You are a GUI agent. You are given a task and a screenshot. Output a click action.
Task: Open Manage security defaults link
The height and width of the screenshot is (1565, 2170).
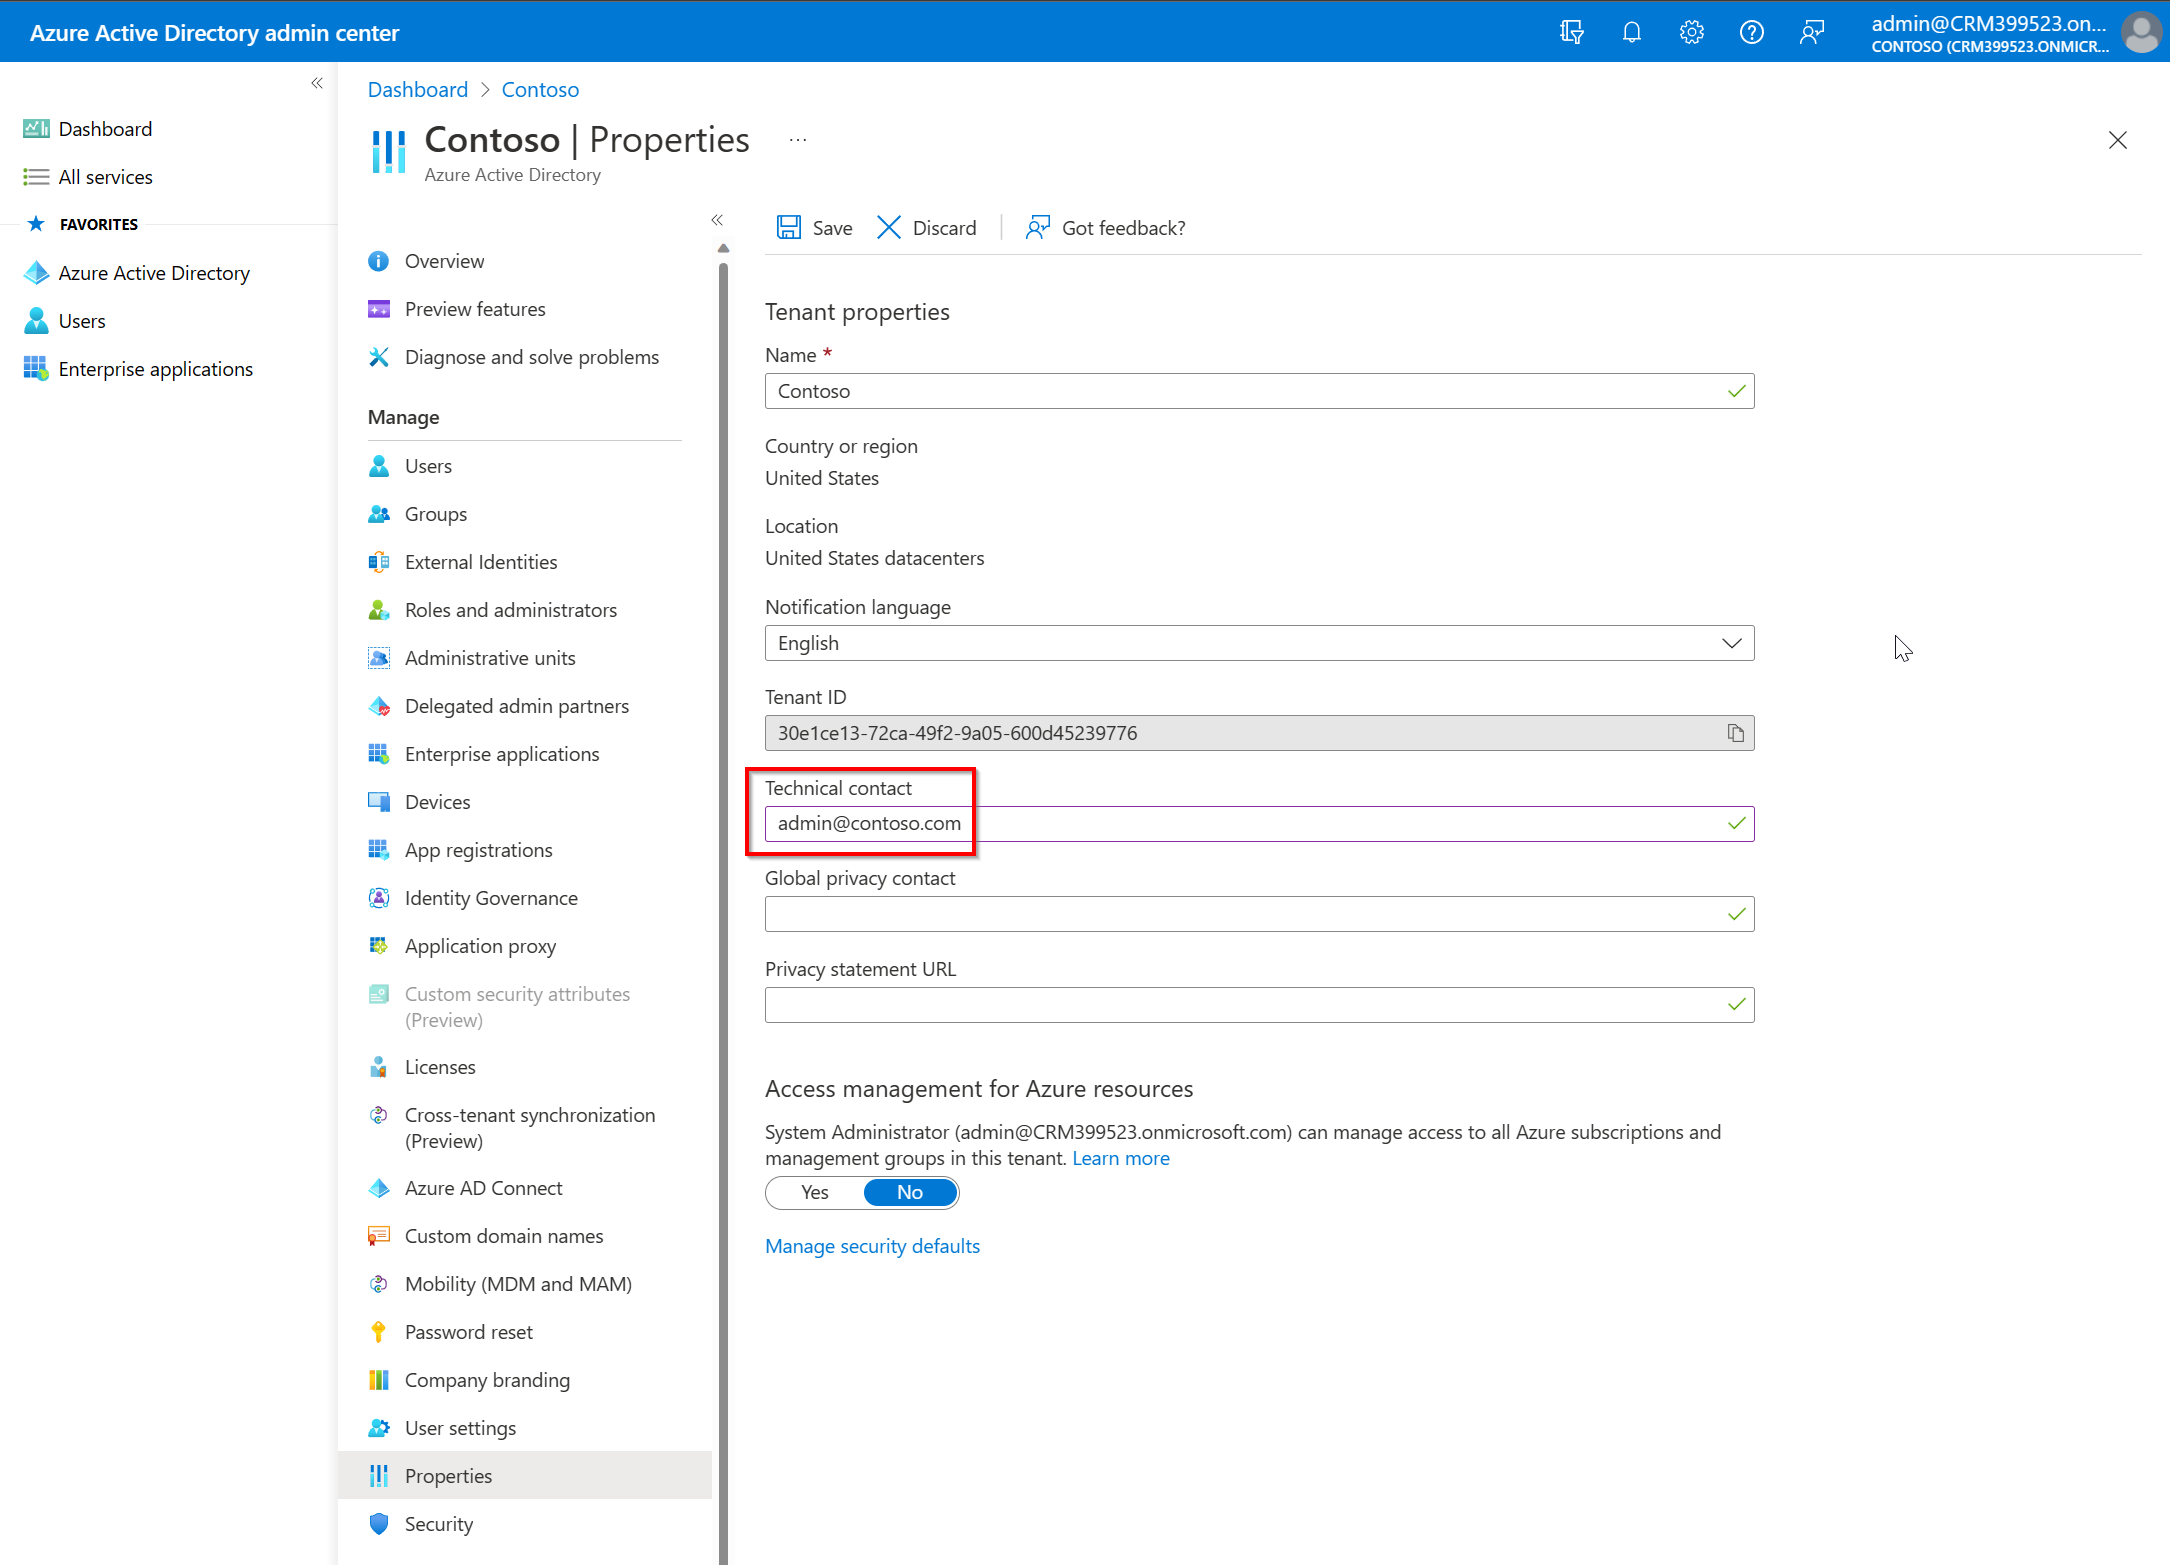click(x=872, y=1246)
